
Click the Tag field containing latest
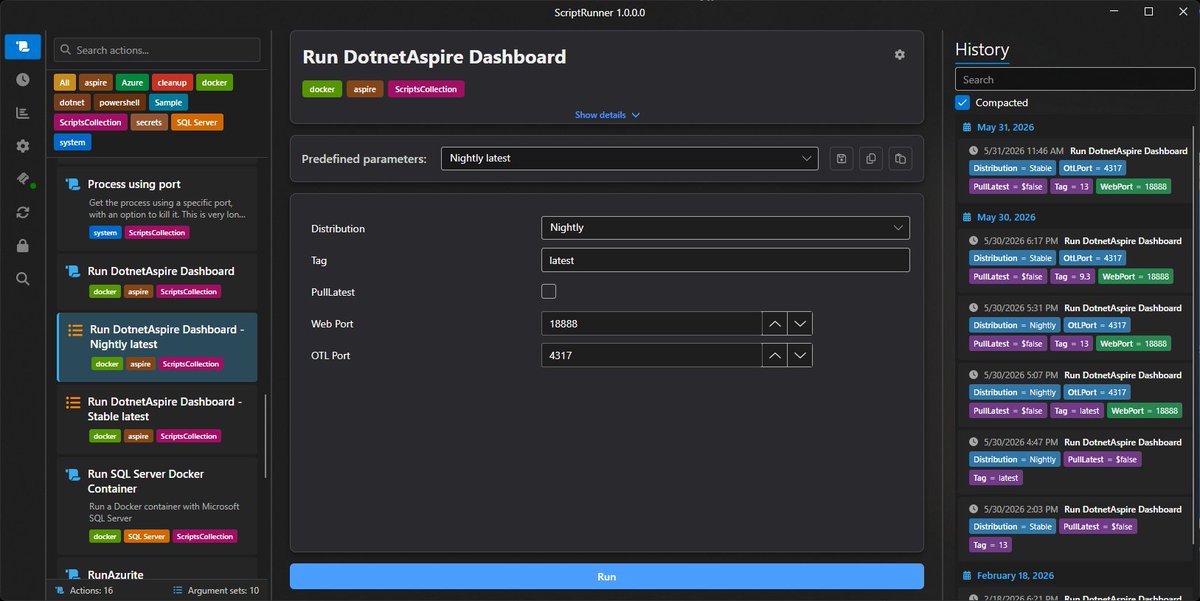725,260
